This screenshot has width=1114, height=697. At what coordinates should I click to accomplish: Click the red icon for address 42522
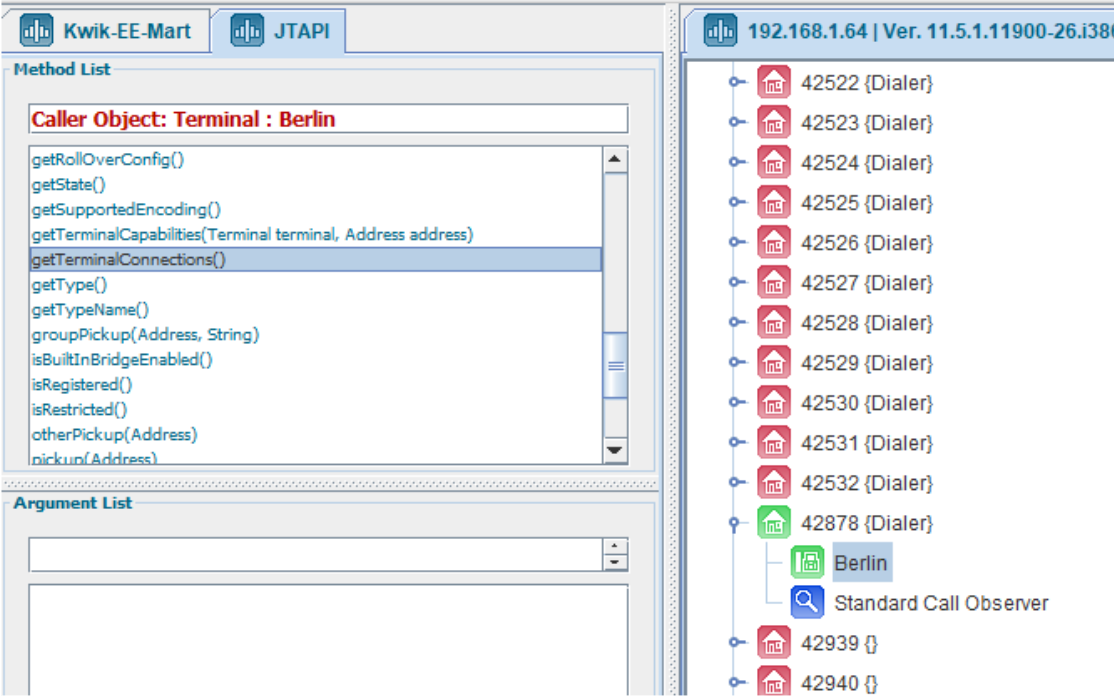tap(773, 83)
